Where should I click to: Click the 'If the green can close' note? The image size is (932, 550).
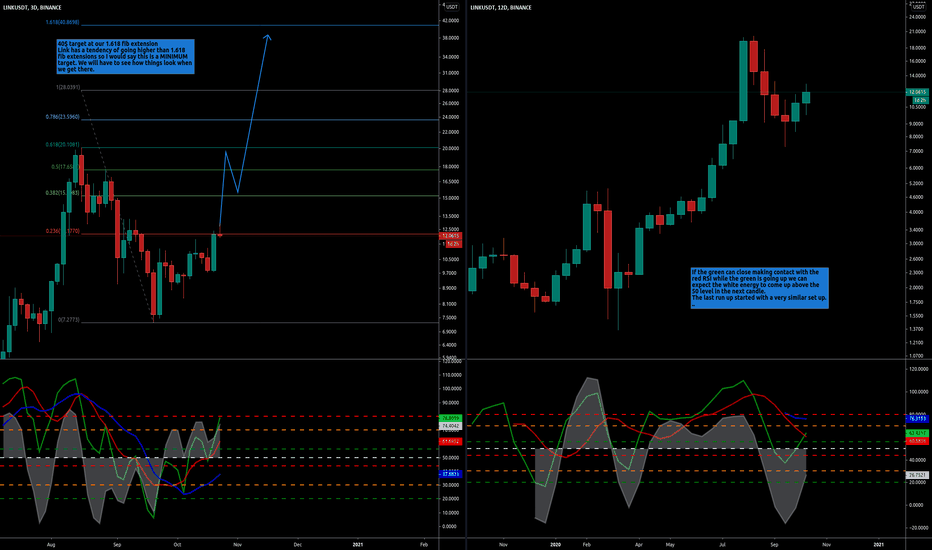click(x=760, y=288)
